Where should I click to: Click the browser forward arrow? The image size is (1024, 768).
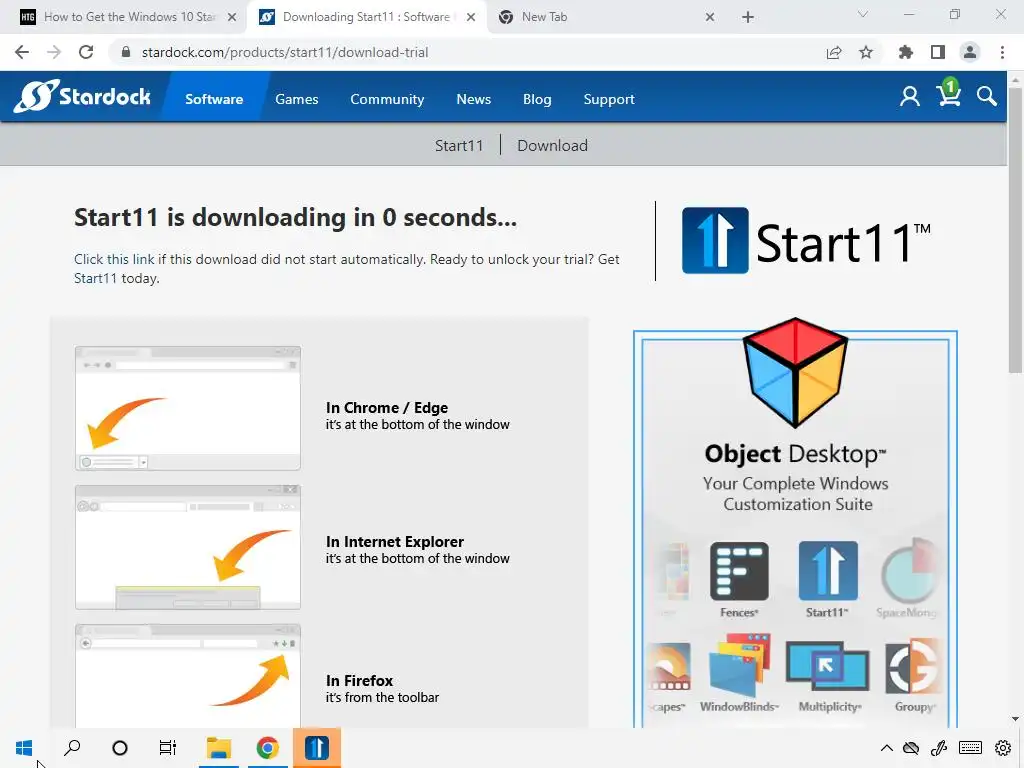pos(54,52)
